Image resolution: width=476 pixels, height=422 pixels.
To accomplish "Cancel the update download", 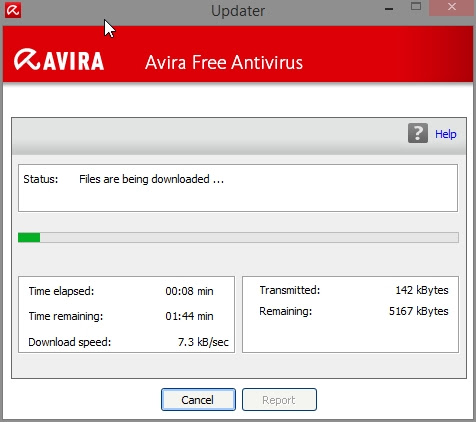I will (198, 399).
